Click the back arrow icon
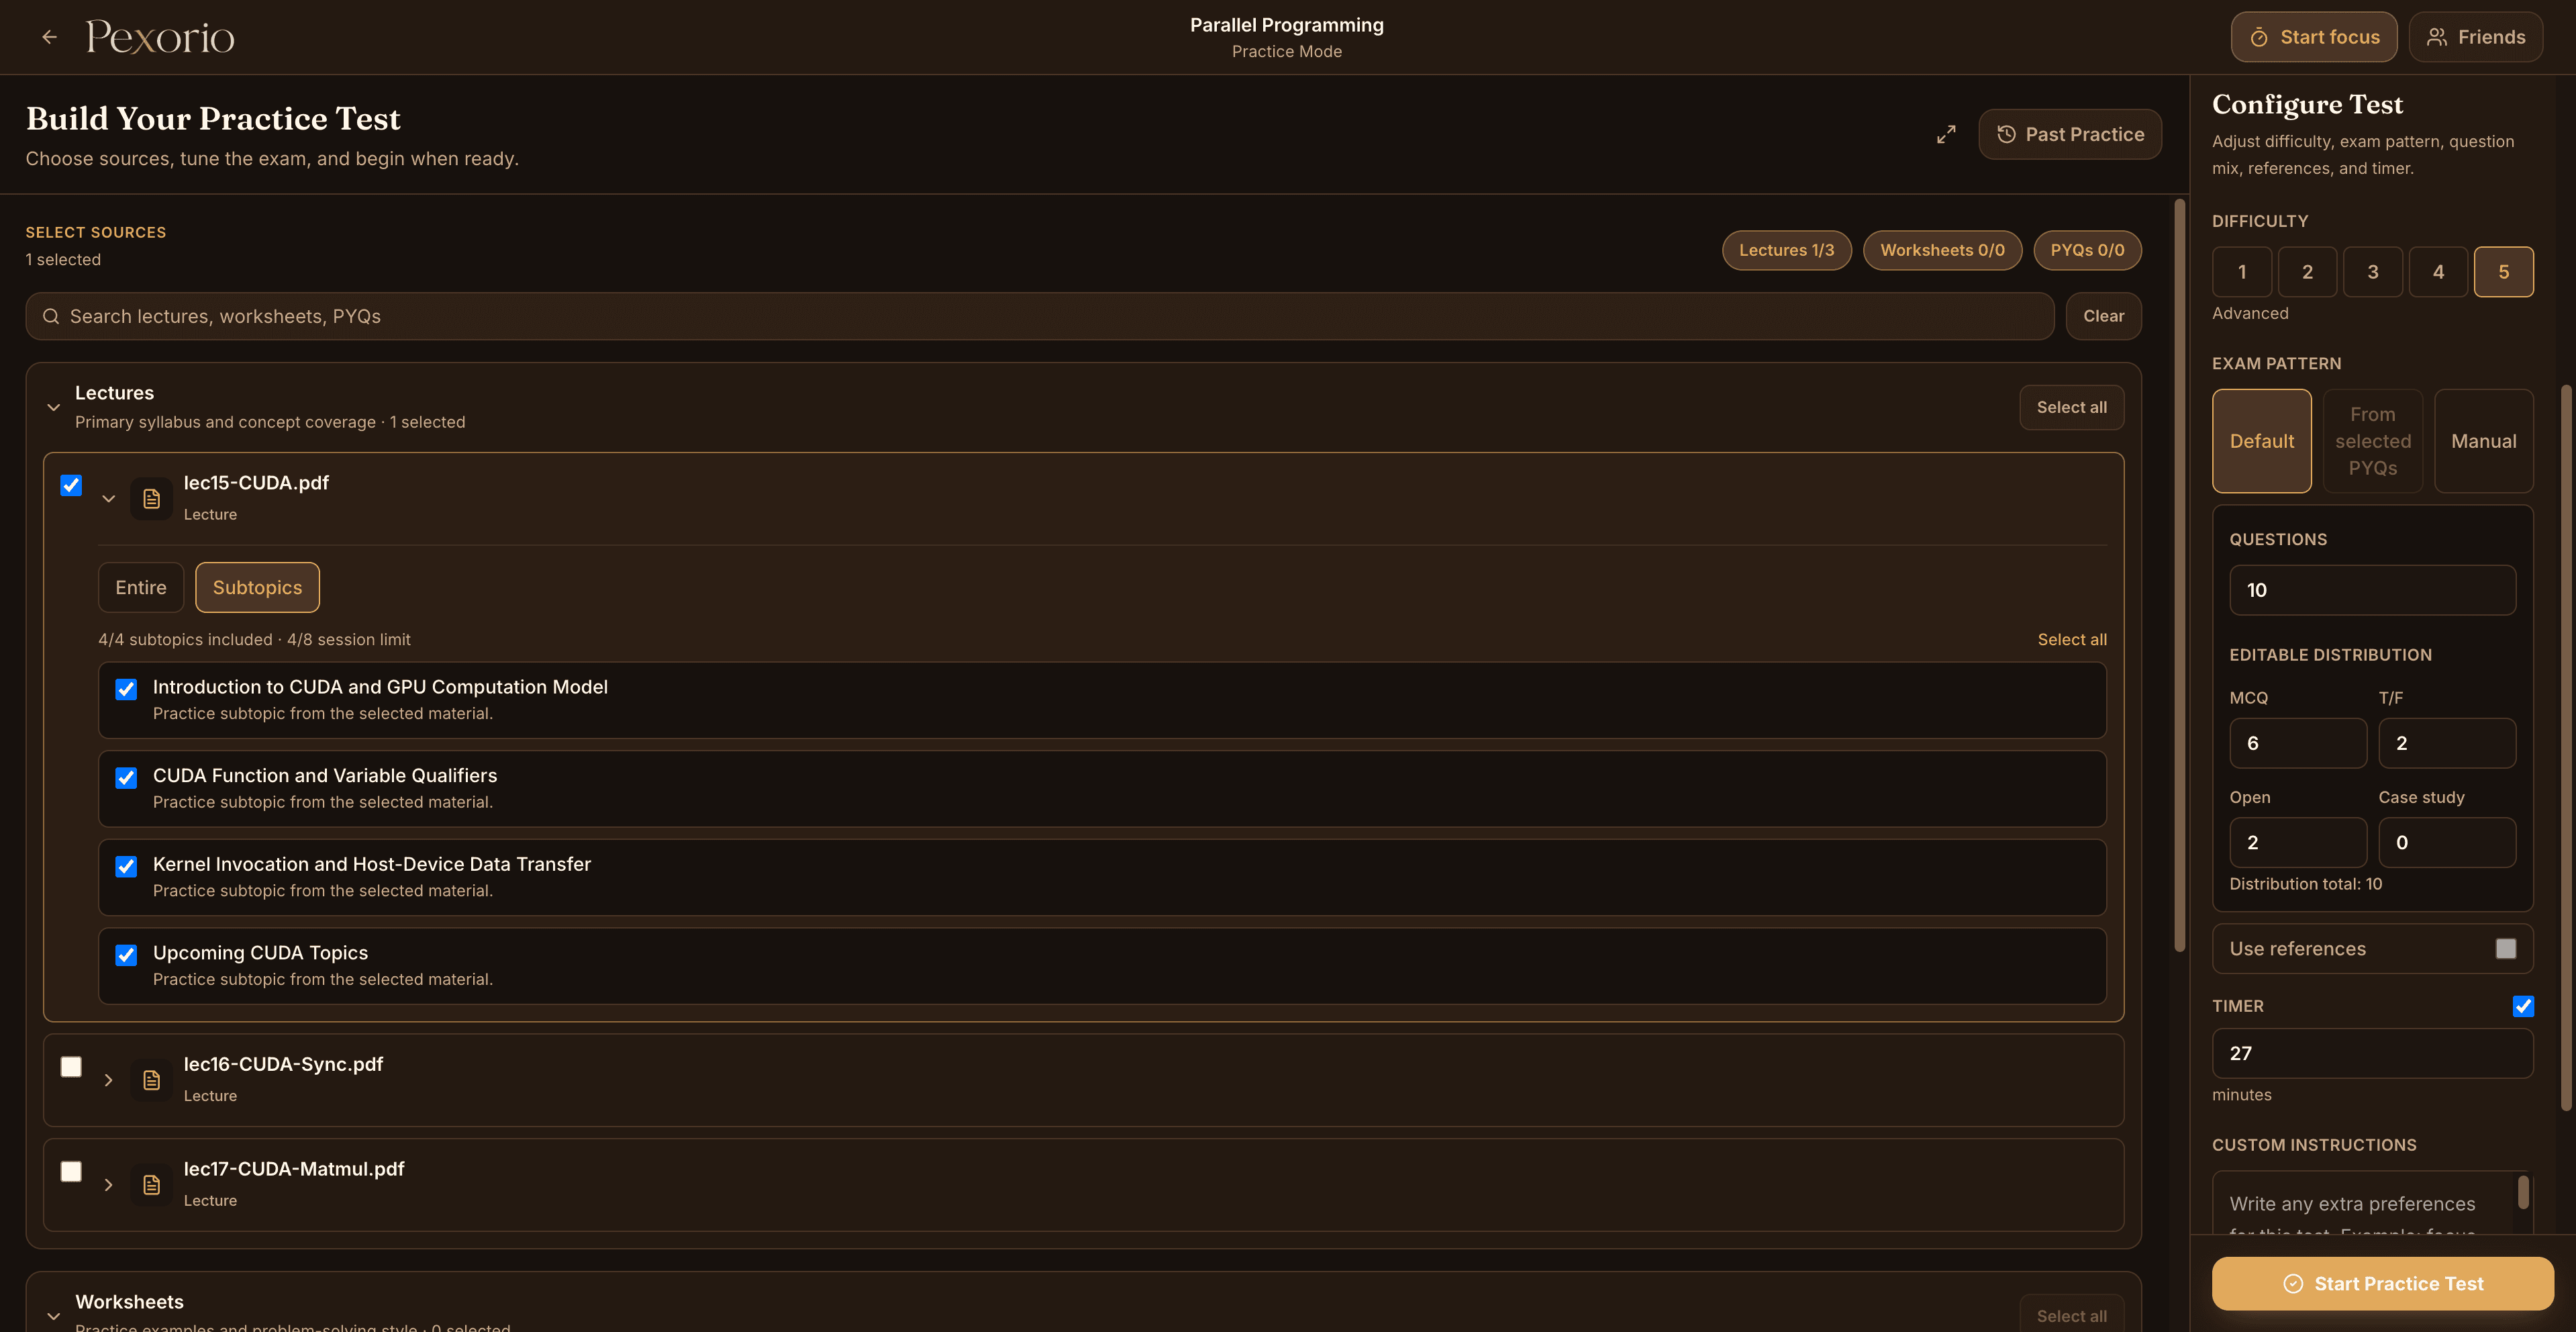 pos(49,37)
